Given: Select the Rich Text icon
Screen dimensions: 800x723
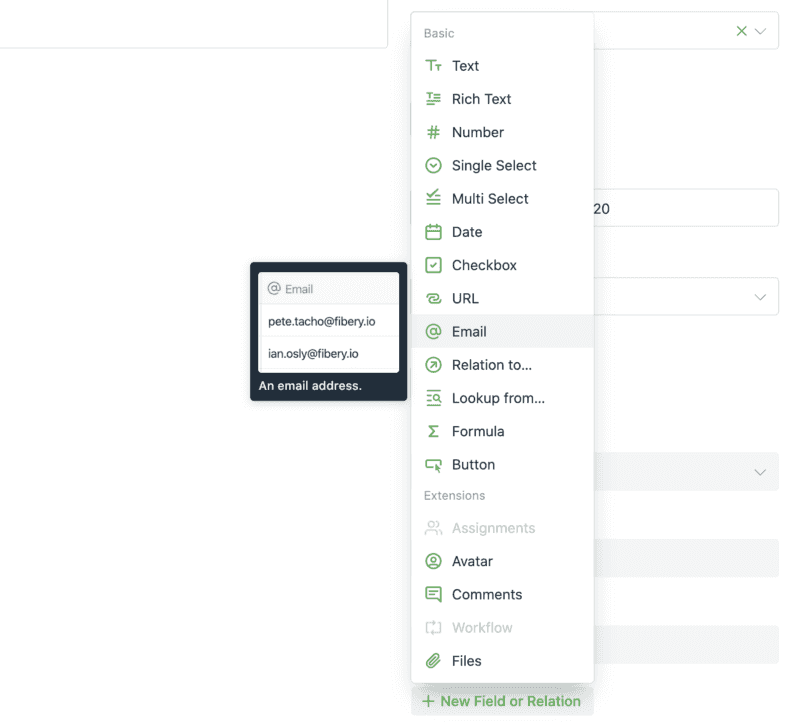Looking at the screenshot, I should pyautogui.click(x=433, y=99).
